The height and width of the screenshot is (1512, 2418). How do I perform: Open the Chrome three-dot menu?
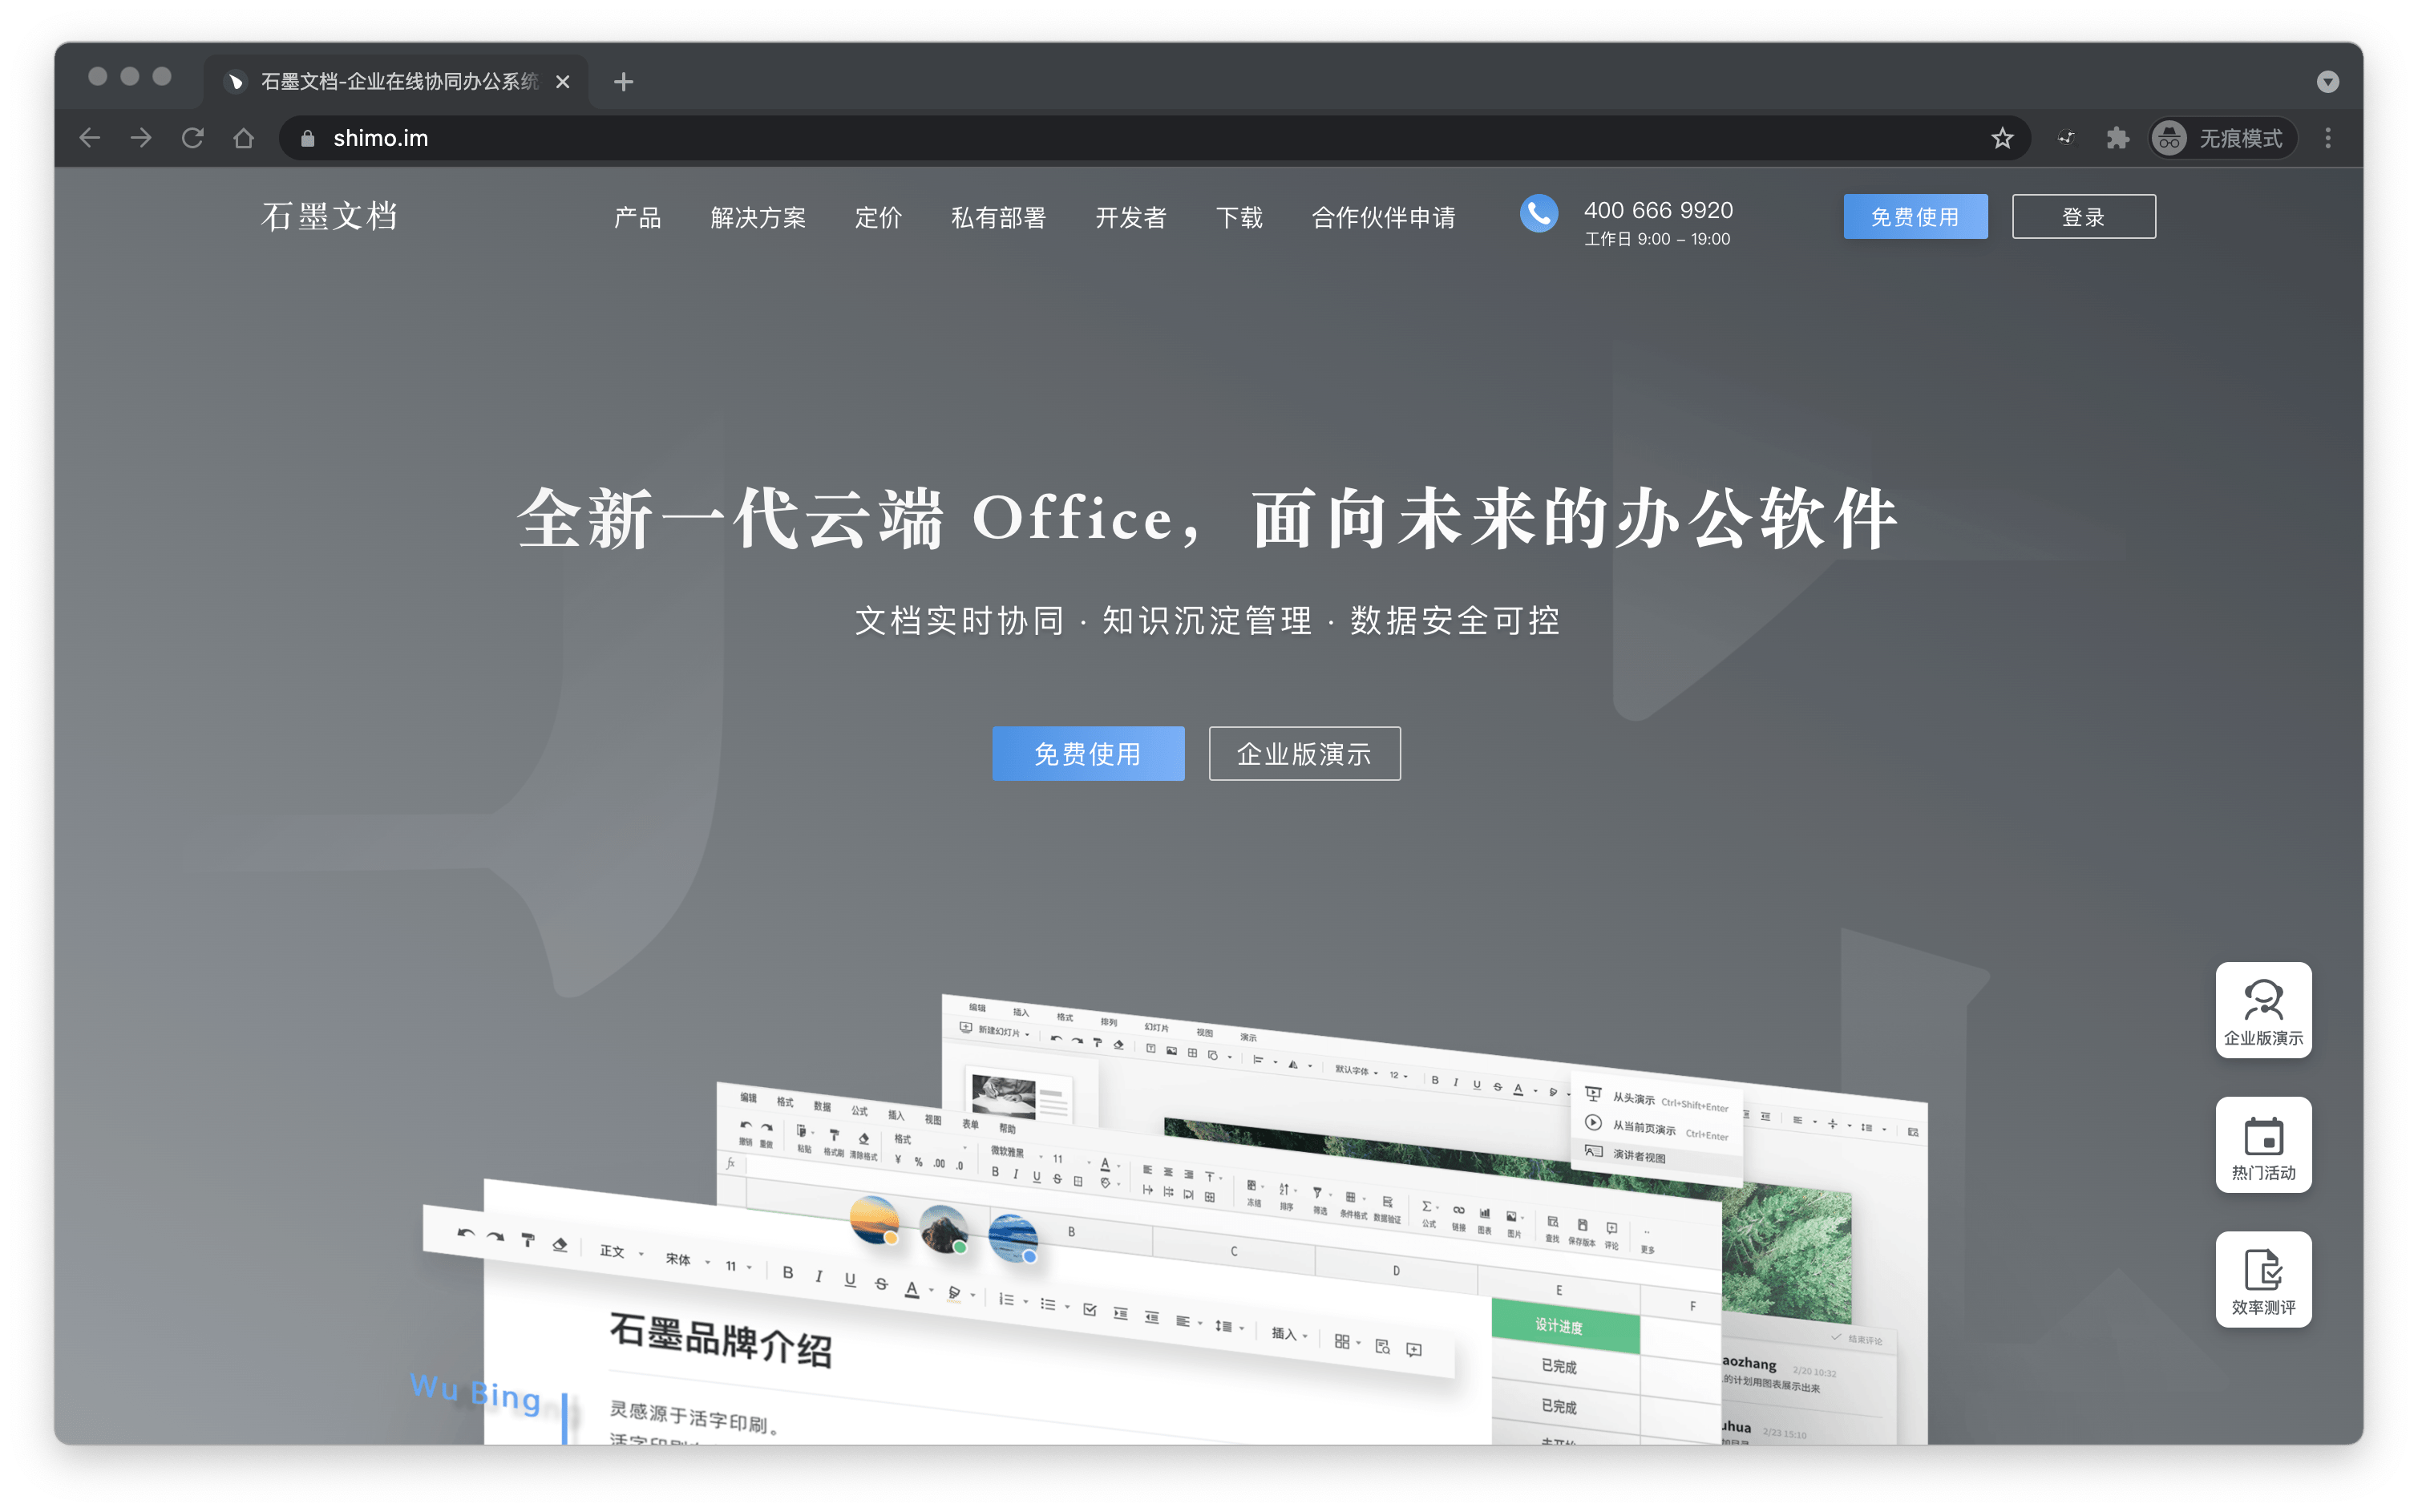(x=2328, y=138)
